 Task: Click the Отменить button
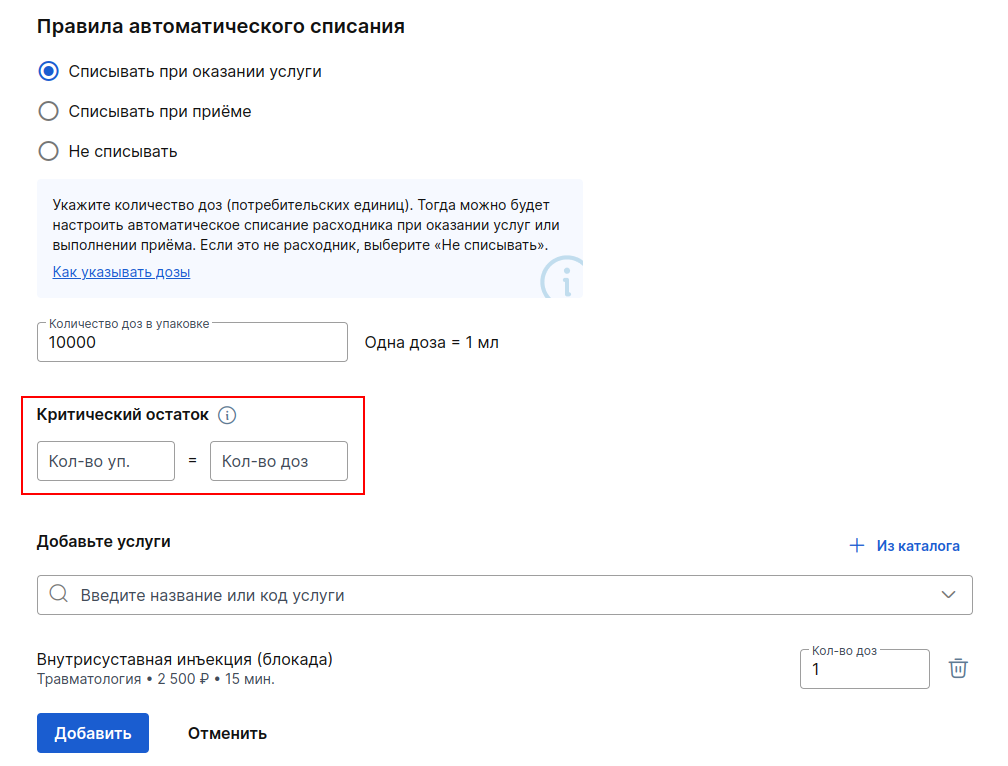pyautogui.click(x=227, y=733)
